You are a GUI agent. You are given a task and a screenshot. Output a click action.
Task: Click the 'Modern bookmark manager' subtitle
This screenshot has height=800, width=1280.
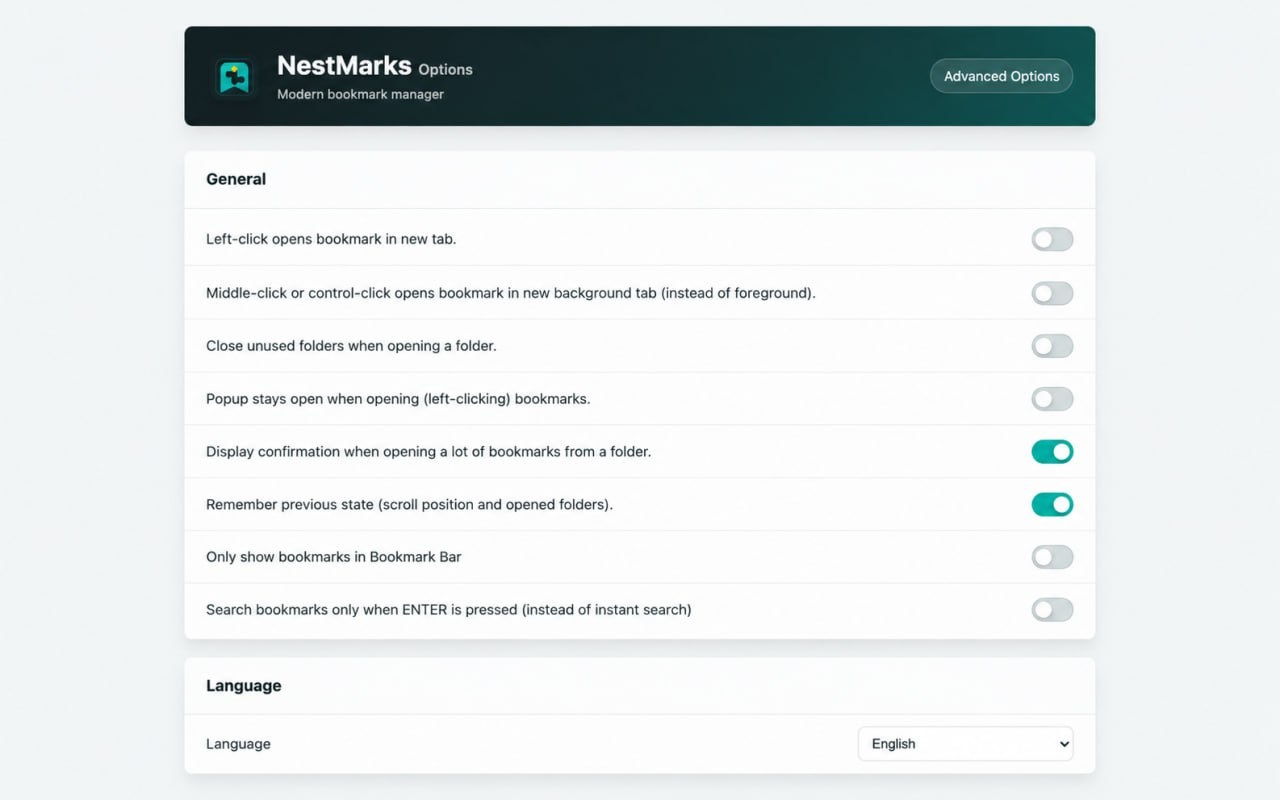tap(360, 94)
